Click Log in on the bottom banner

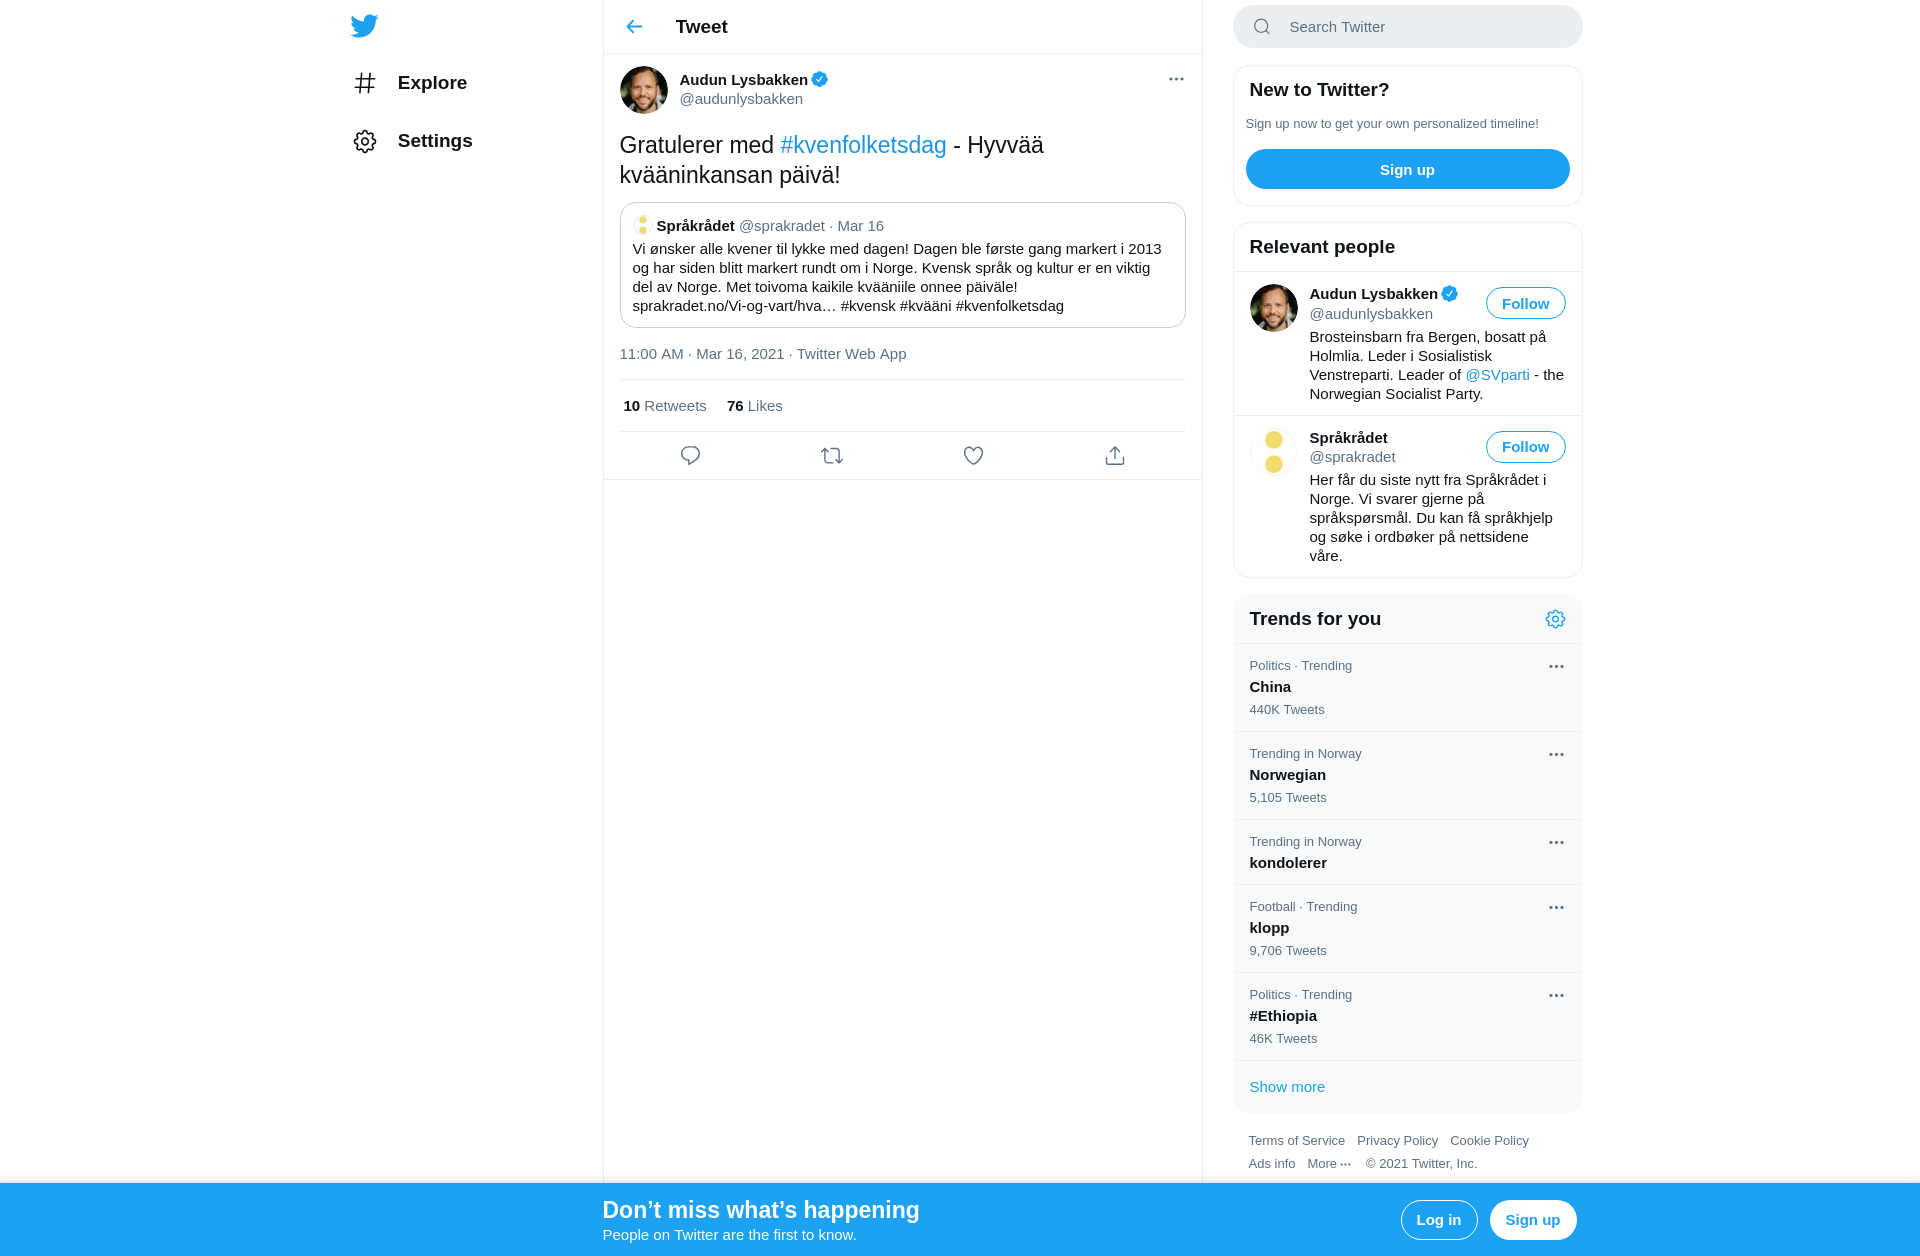click(1438, 1220)
